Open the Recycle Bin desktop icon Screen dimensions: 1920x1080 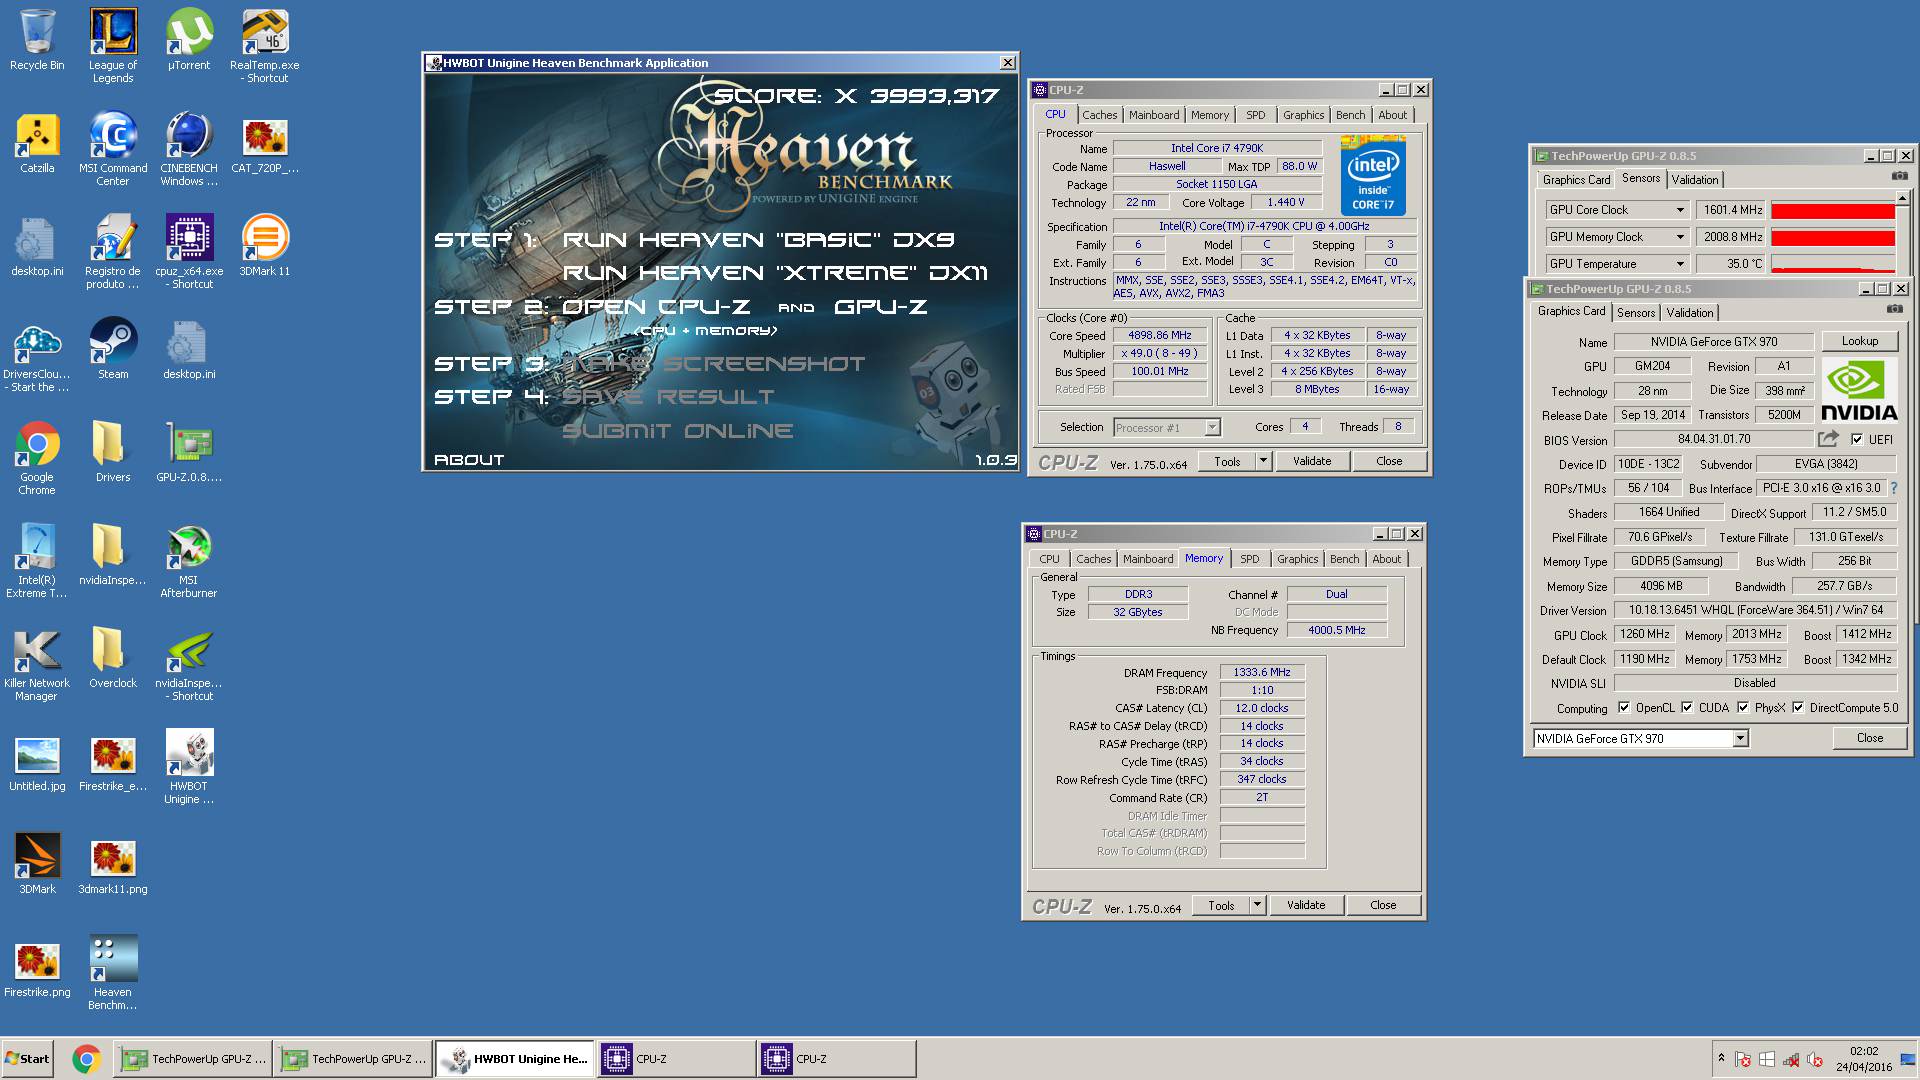tap(37, 40)
